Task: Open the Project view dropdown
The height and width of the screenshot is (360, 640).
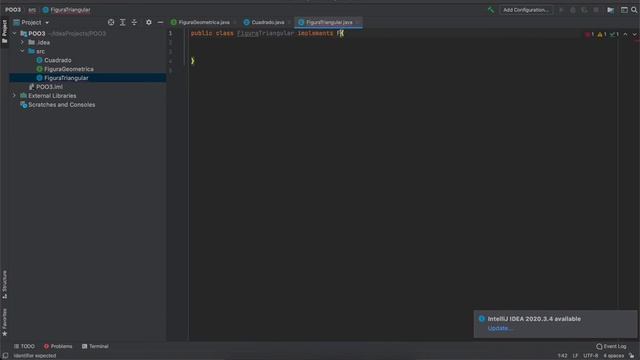Action: click(x=31, y=22)
